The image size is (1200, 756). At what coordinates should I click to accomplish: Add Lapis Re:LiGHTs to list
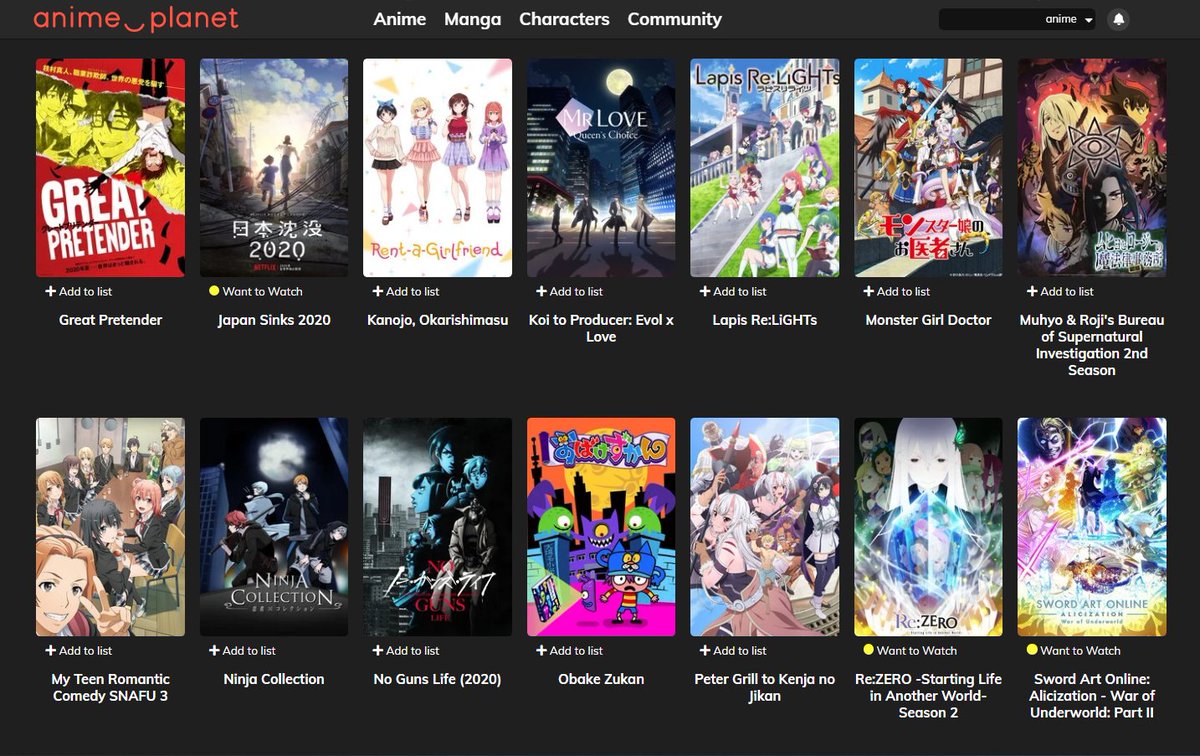tap(733, 291)
